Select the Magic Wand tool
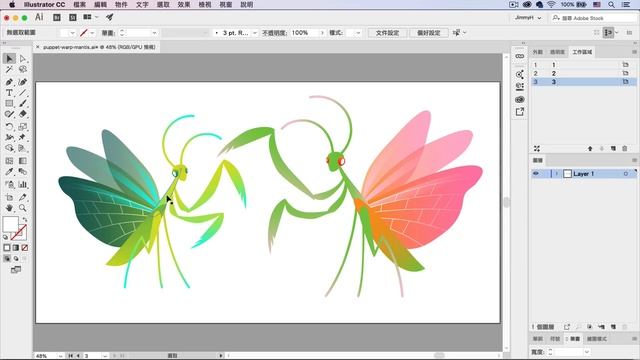Viewport: 640px width, 360px height. point(9,70)
